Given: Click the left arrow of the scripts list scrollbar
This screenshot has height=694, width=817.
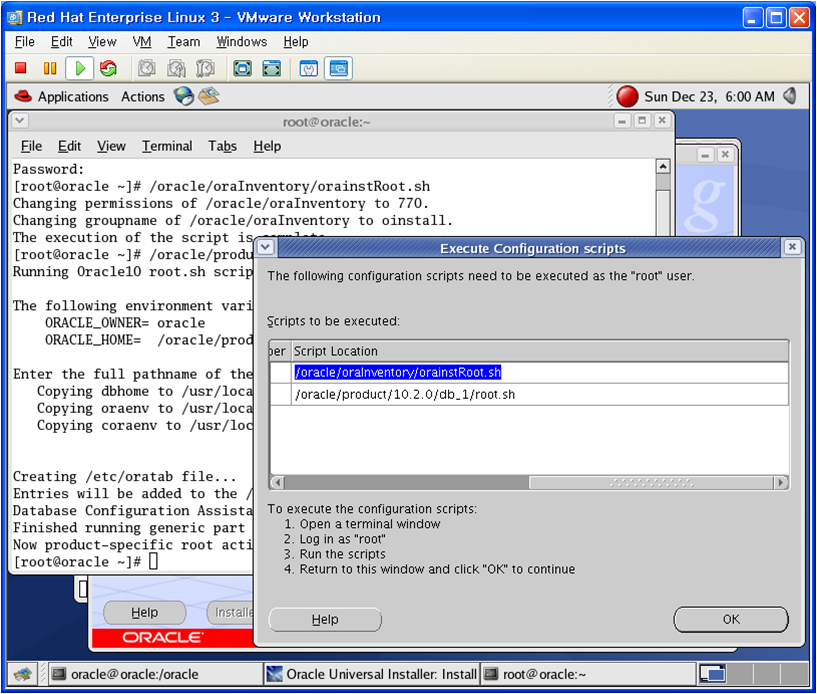Looking at the screenshot, I should pyautogui.click(x=278, y=482).
